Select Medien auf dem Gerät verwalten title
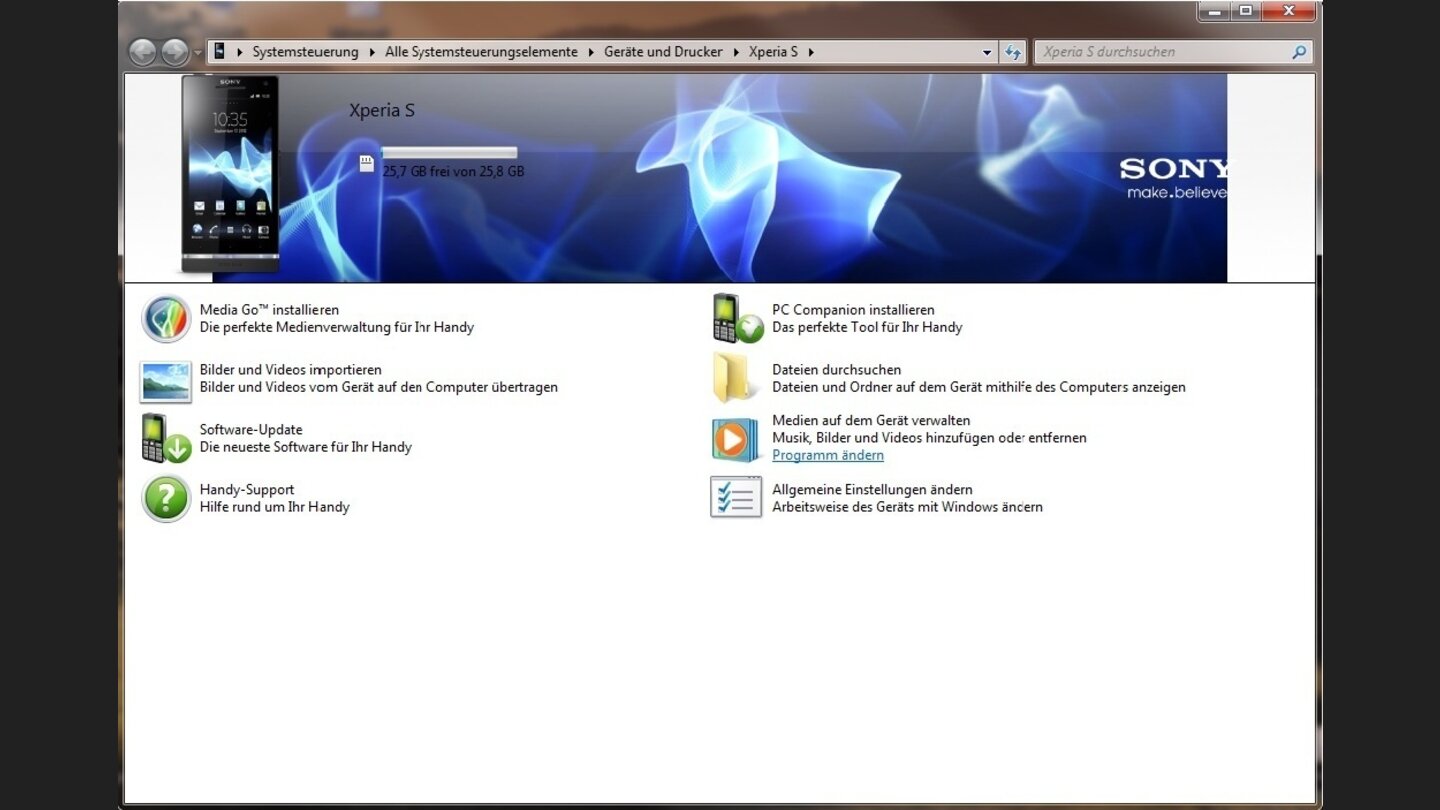Viewport: 1440px width, 810px height. 871,421
